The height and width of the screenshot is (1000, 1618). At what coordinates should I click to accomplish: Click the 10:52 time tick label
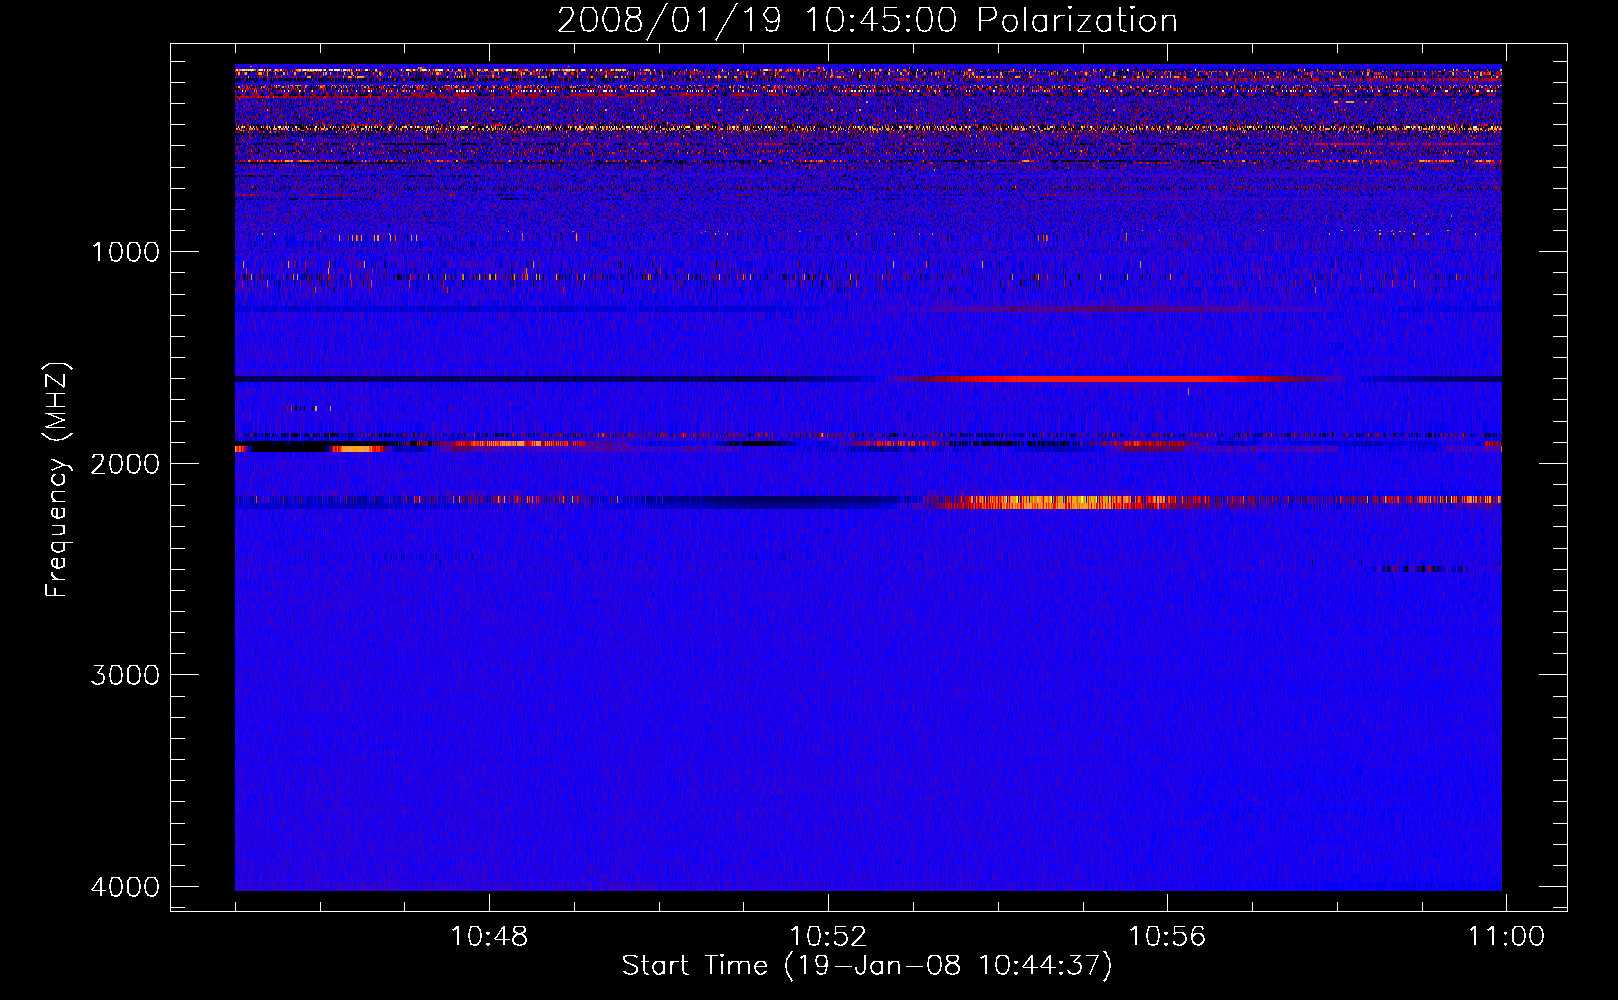point(828,937)
